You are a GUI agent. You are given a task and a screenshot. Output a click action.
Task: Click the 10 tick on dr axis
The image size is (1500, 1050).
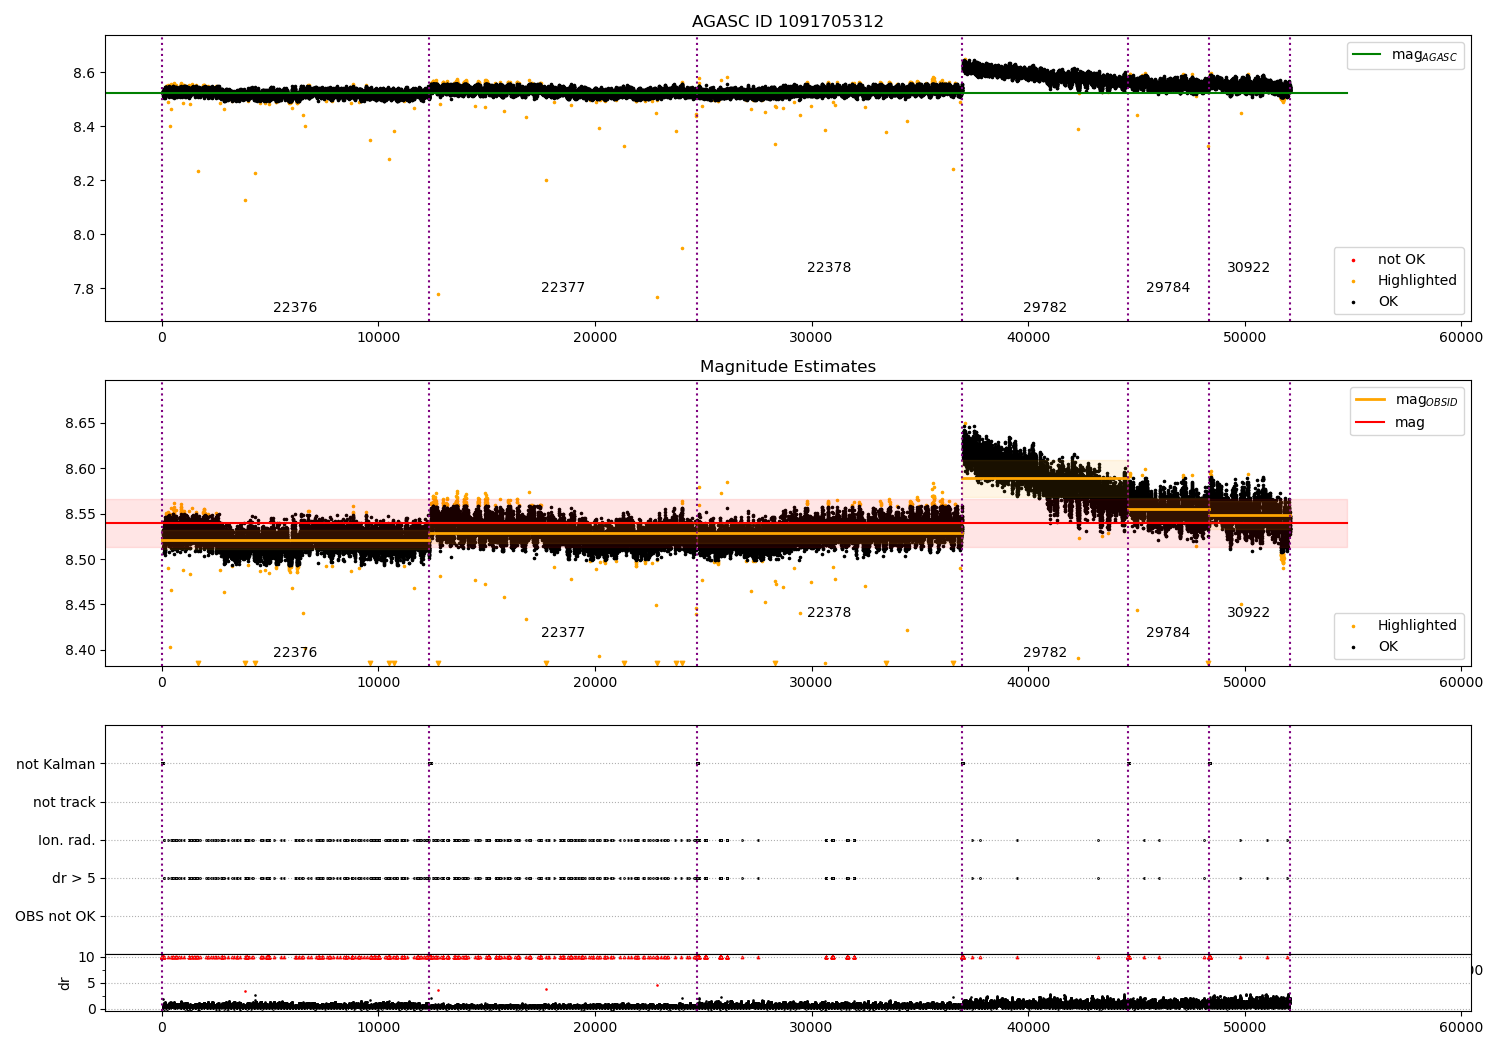[87, 958]
